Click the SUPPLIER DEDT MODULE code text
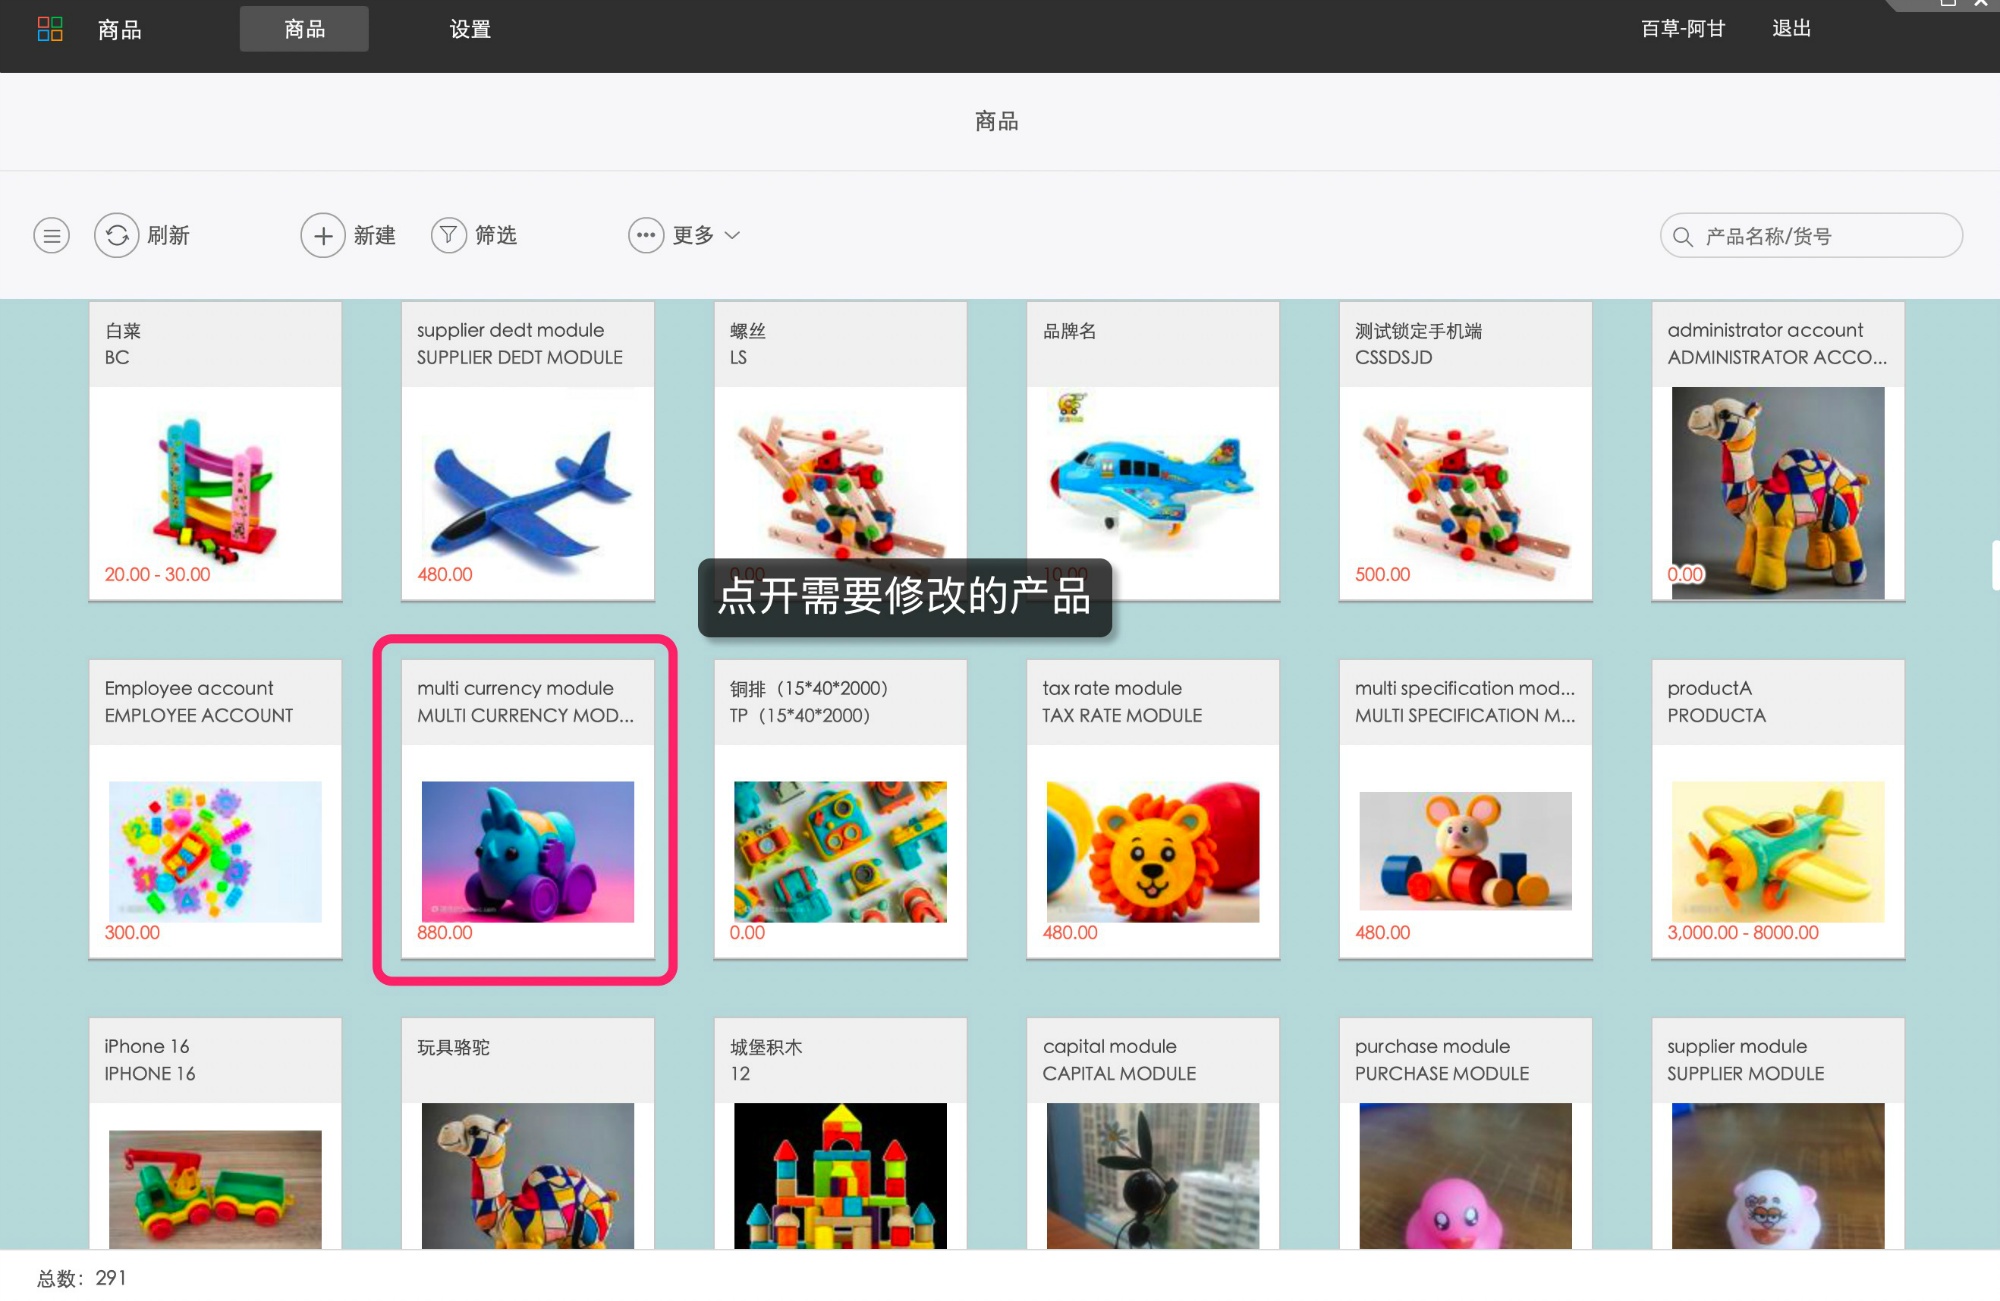Image resolution: width=2000 pixels, height=1301 pixels. (x=519, y=358)
